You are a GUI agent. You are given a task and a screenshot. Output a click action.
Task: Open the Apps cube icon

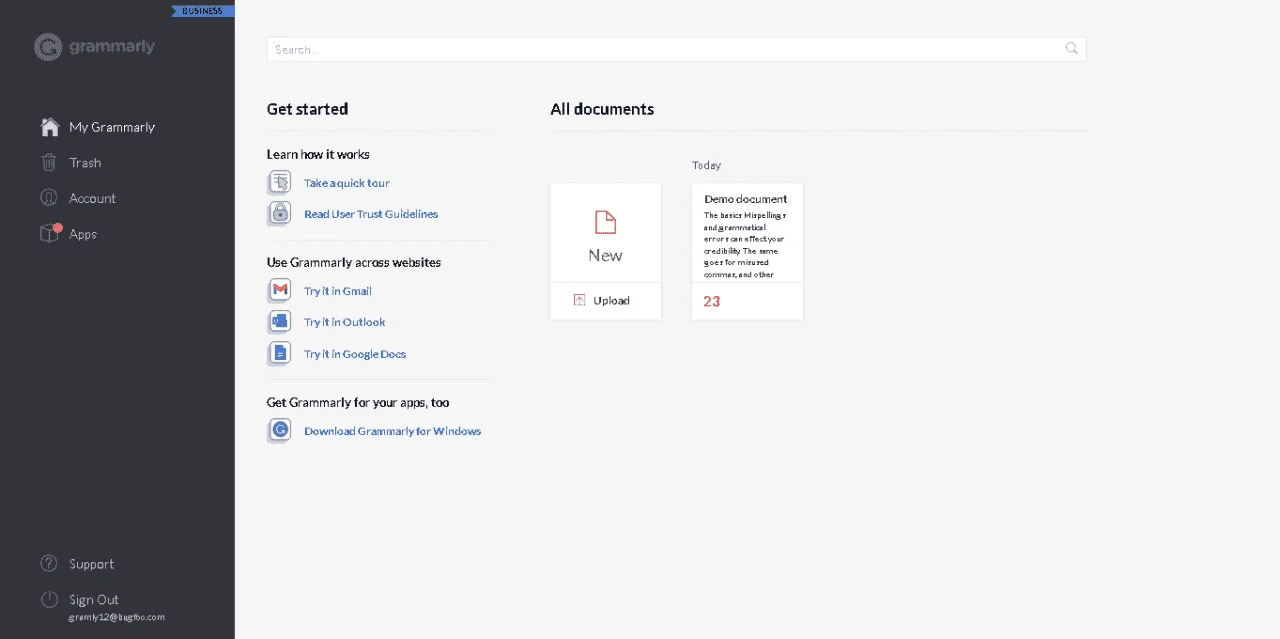tap(50, 233)
